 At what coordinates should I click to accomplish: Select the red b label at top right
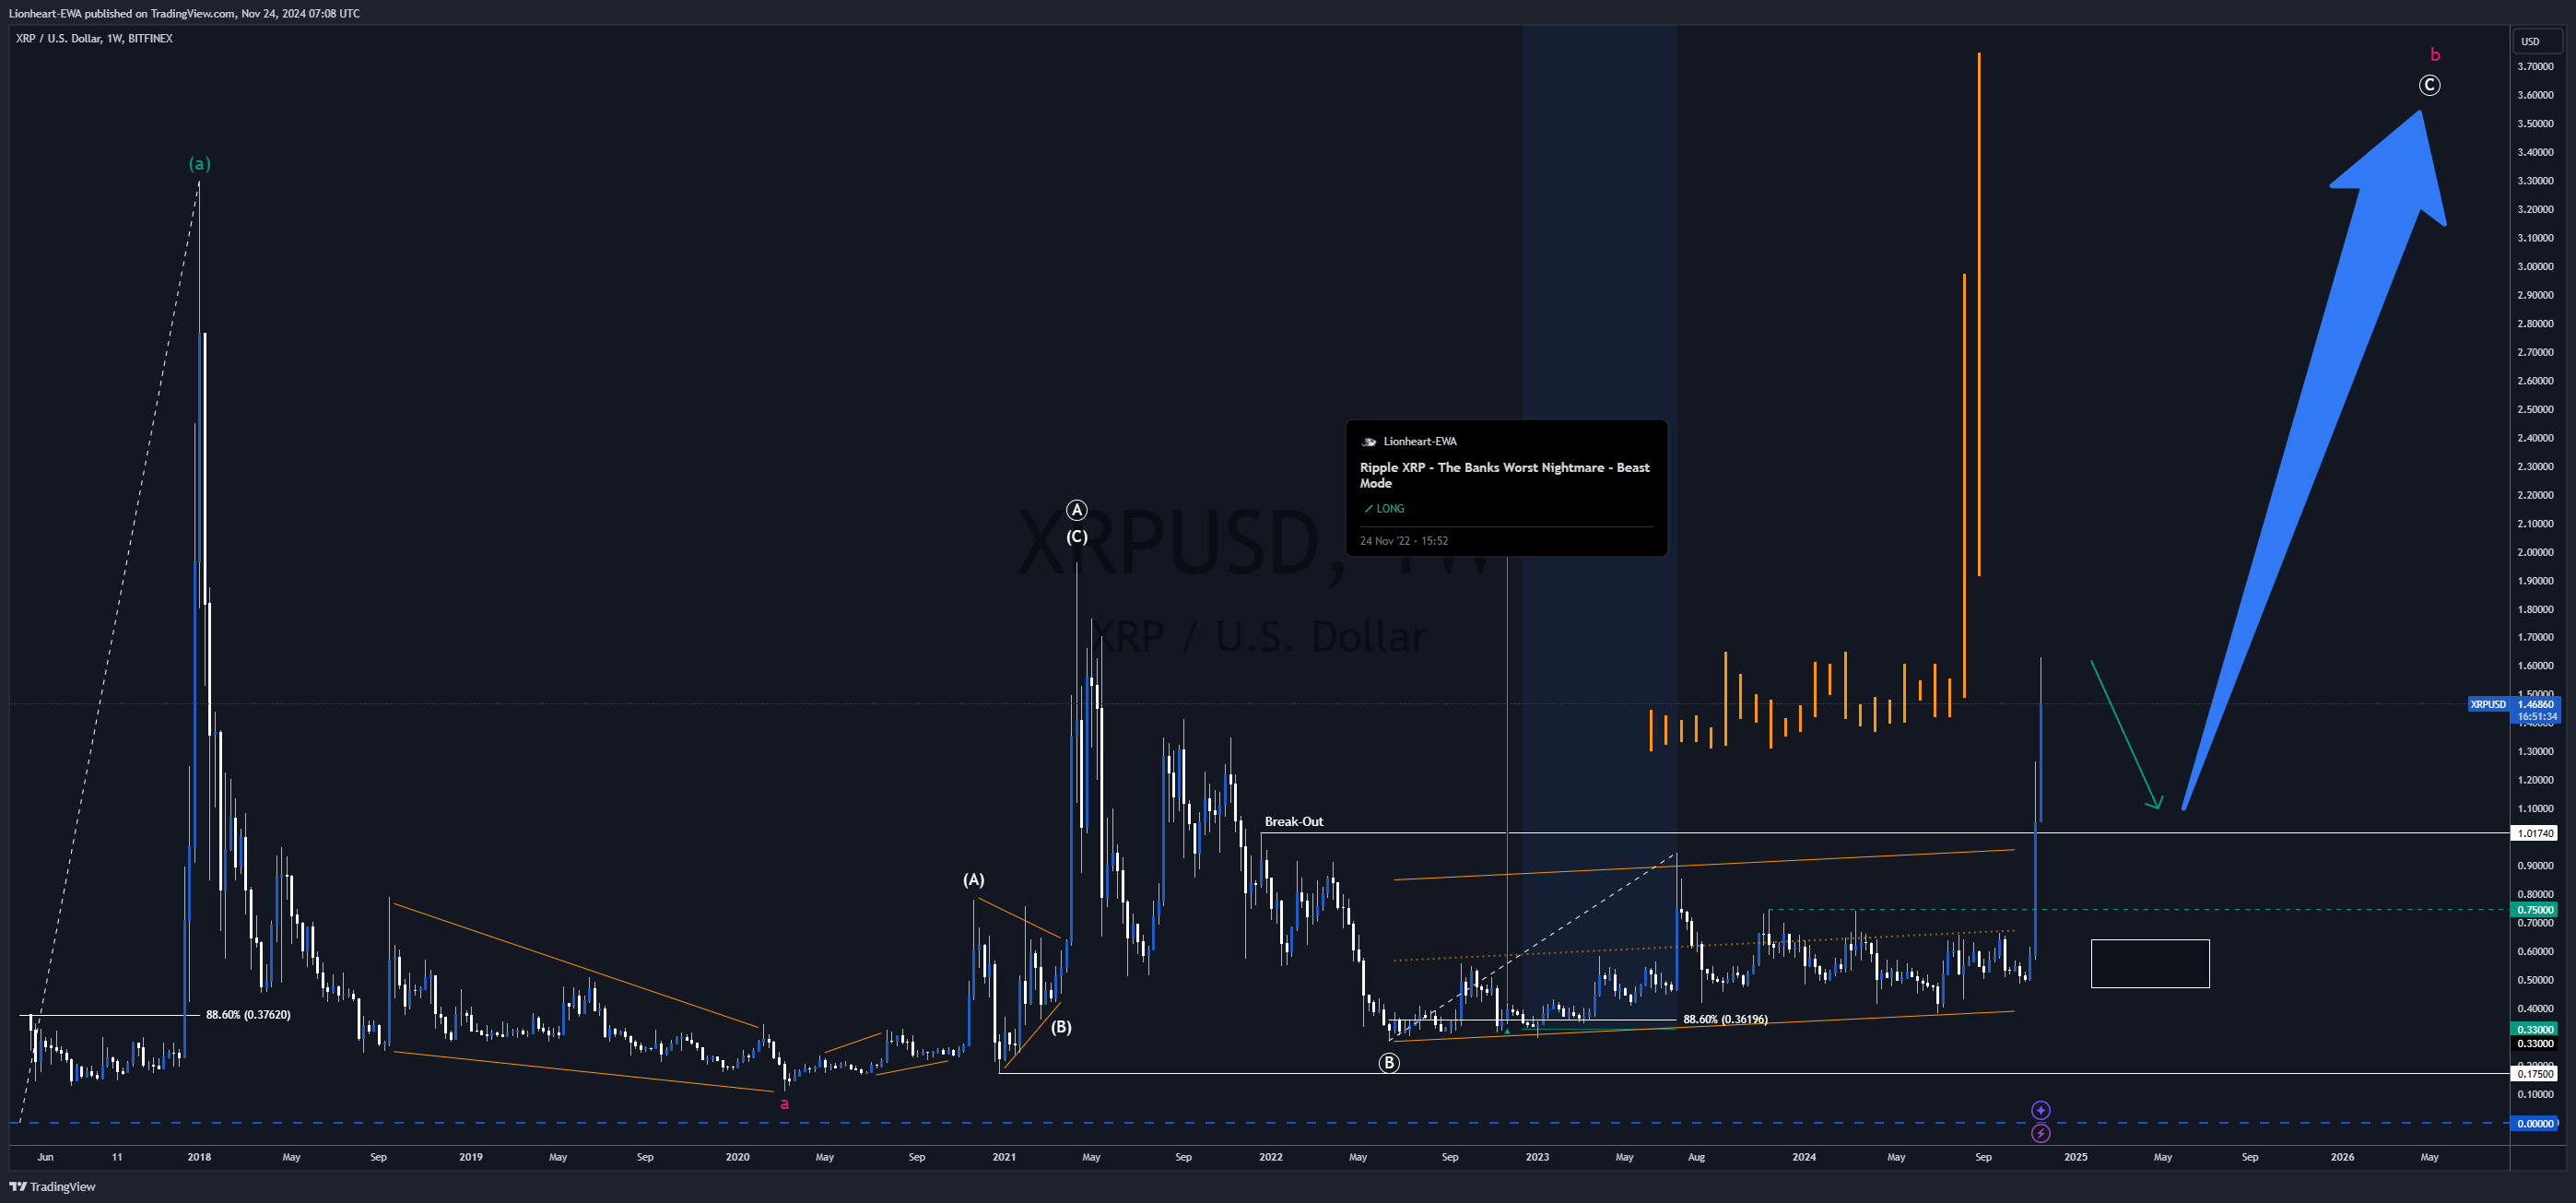coord(2435,55)
